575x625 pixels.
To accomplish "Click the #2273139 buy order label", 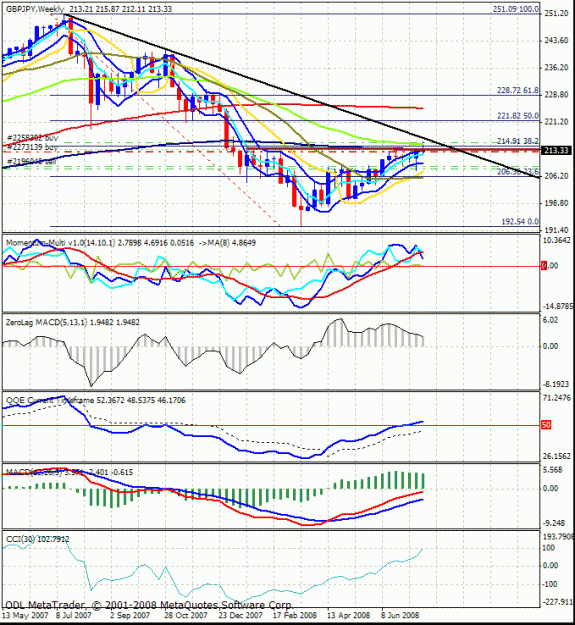I will [x=32, y=147].
